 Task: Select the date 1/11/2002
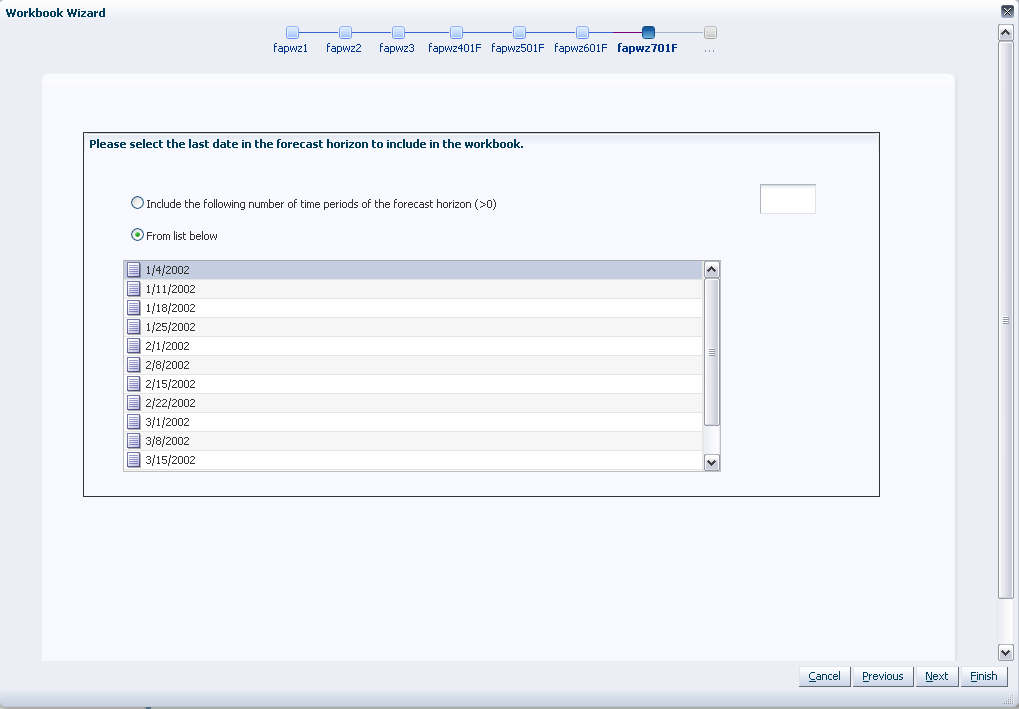413,289
